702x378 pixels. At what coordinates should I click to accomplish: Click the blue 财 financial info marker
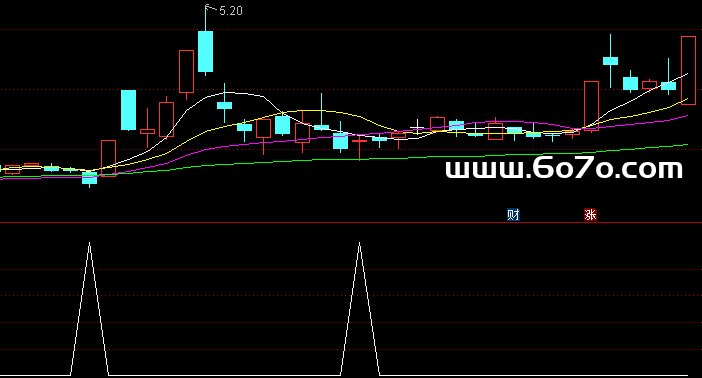tap(513, 215)
